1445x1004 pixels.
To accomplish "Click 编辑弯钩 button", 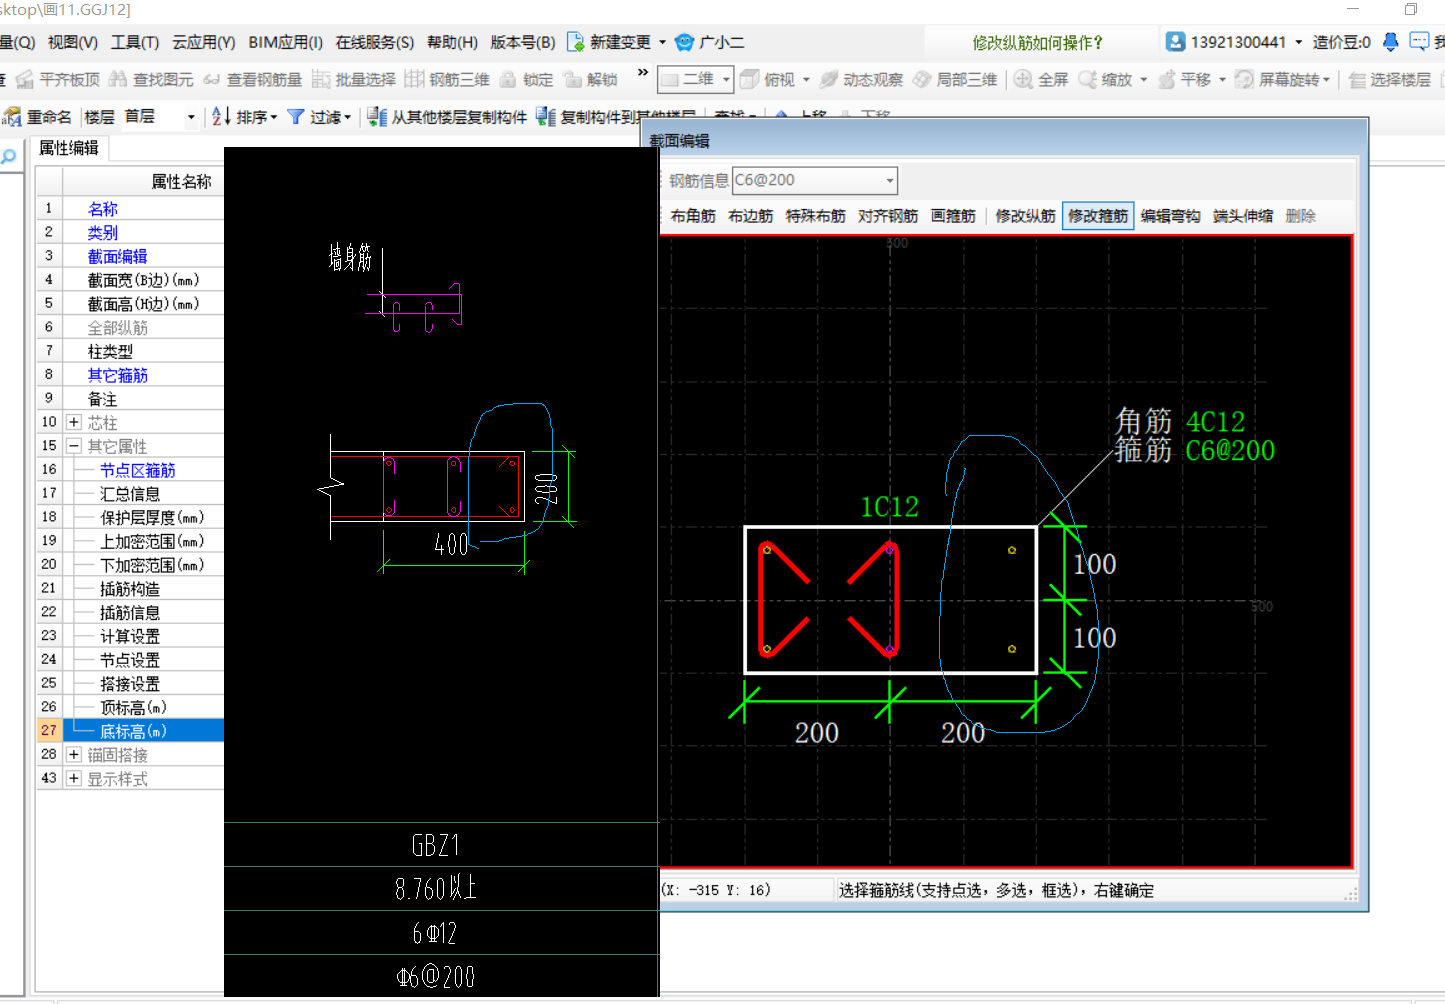I will pyautogui.click(x=1171, y=216).
